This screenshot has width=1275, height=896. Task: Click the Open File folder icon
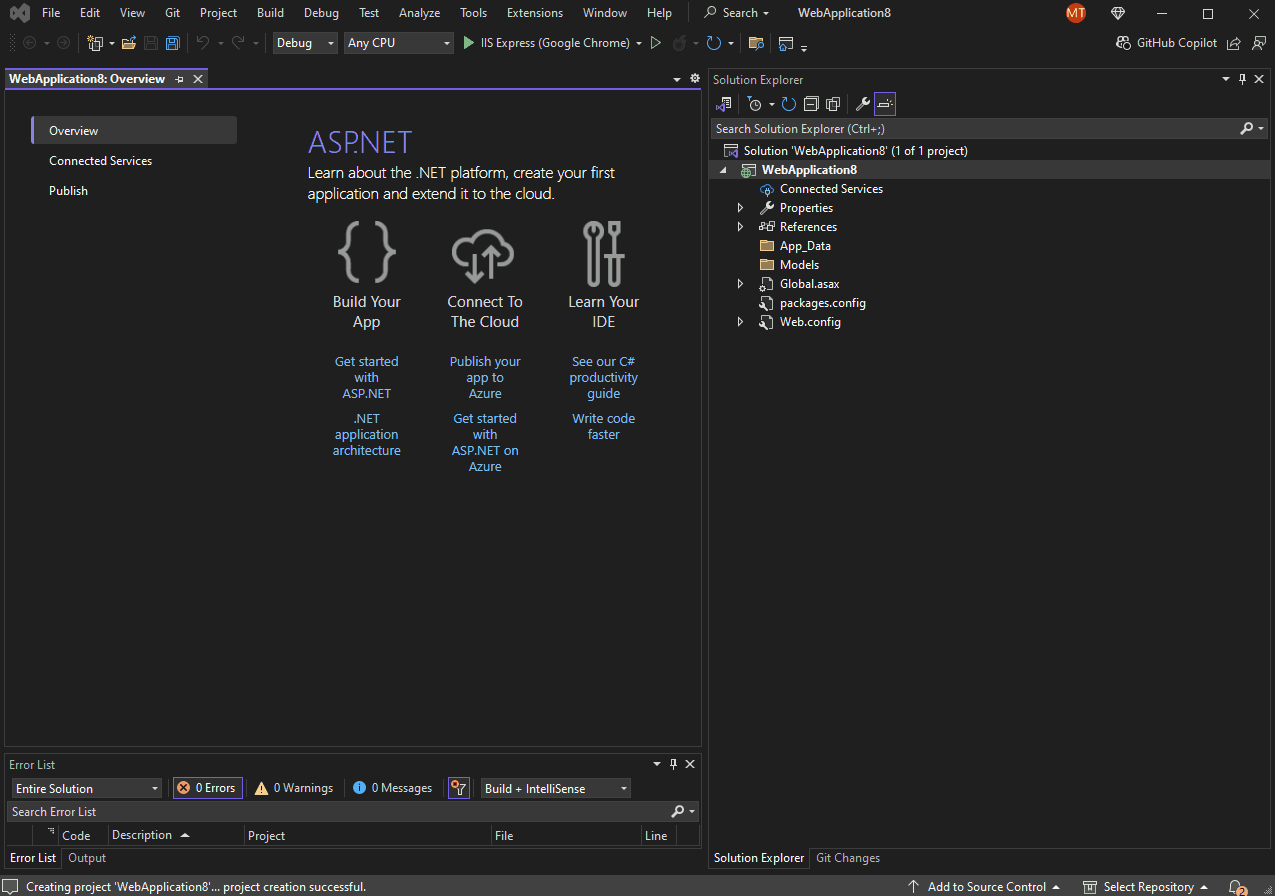128,43
